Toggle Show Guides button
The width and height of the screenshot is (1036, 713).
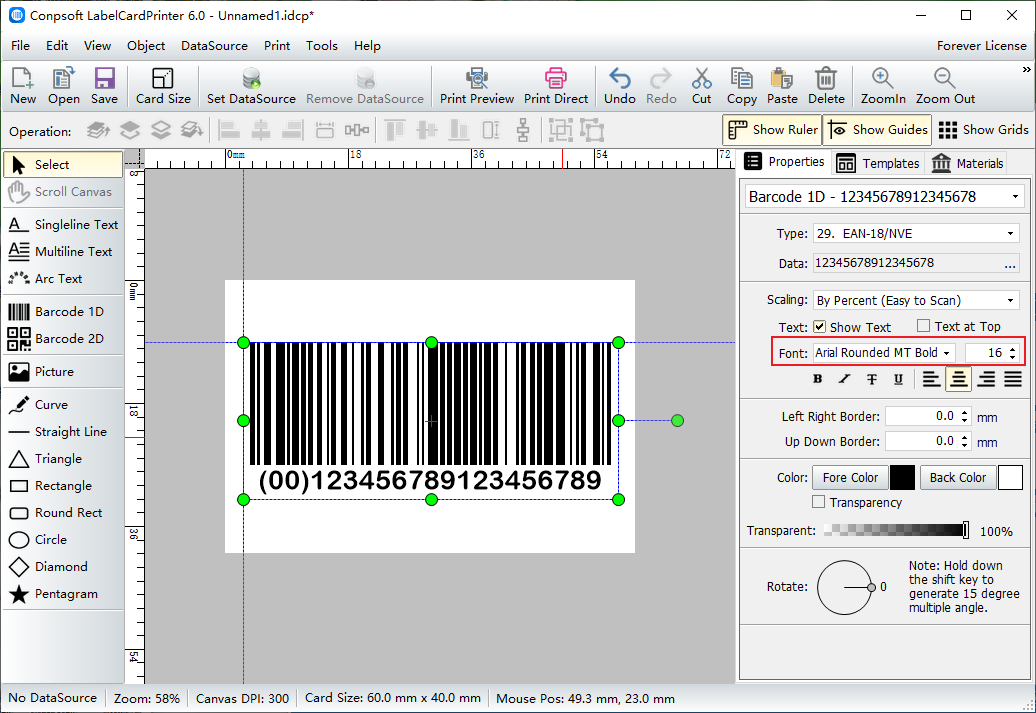[877, 130]
